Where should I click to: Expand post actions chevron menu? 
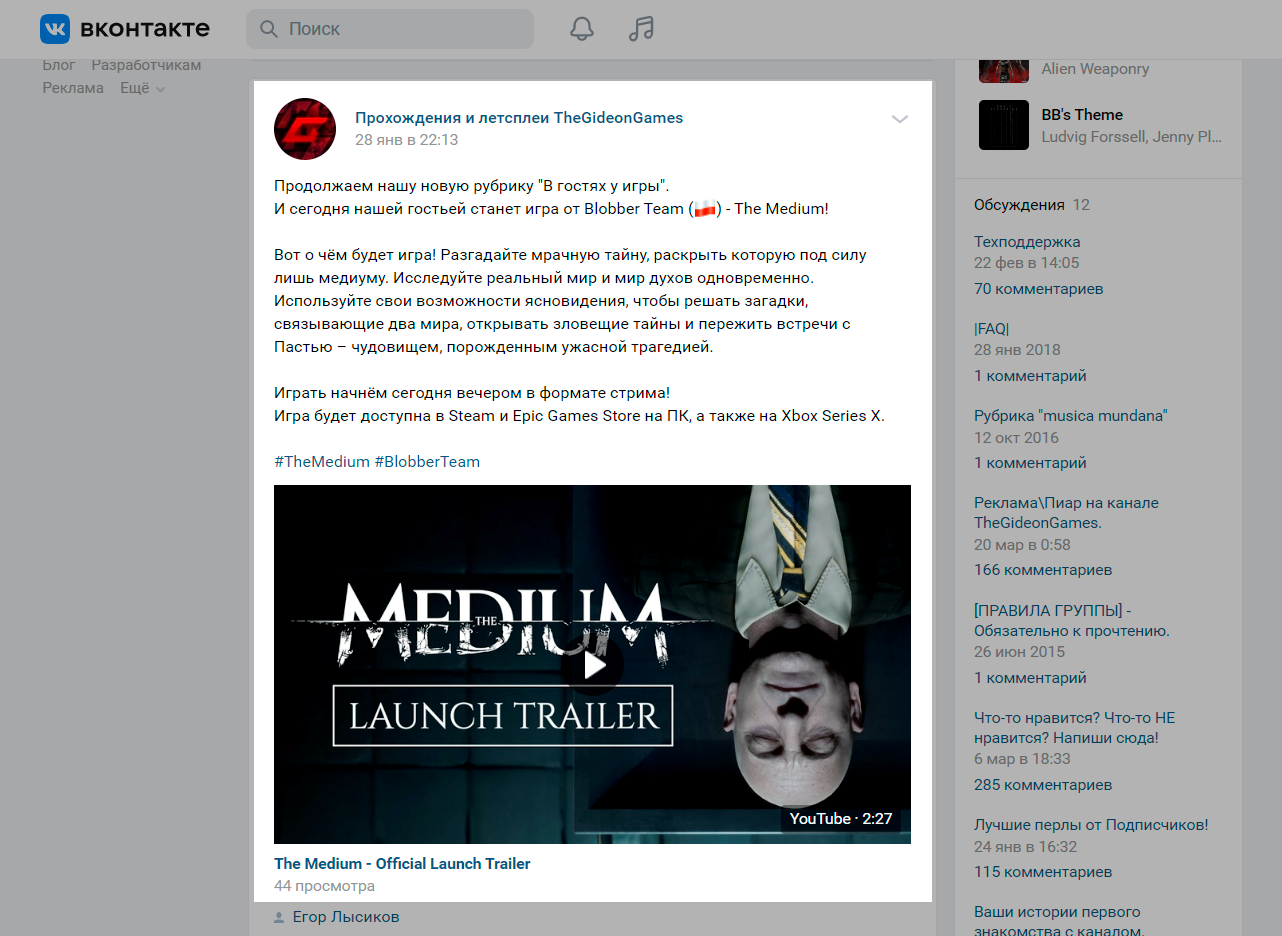click(x=900, y=119)
